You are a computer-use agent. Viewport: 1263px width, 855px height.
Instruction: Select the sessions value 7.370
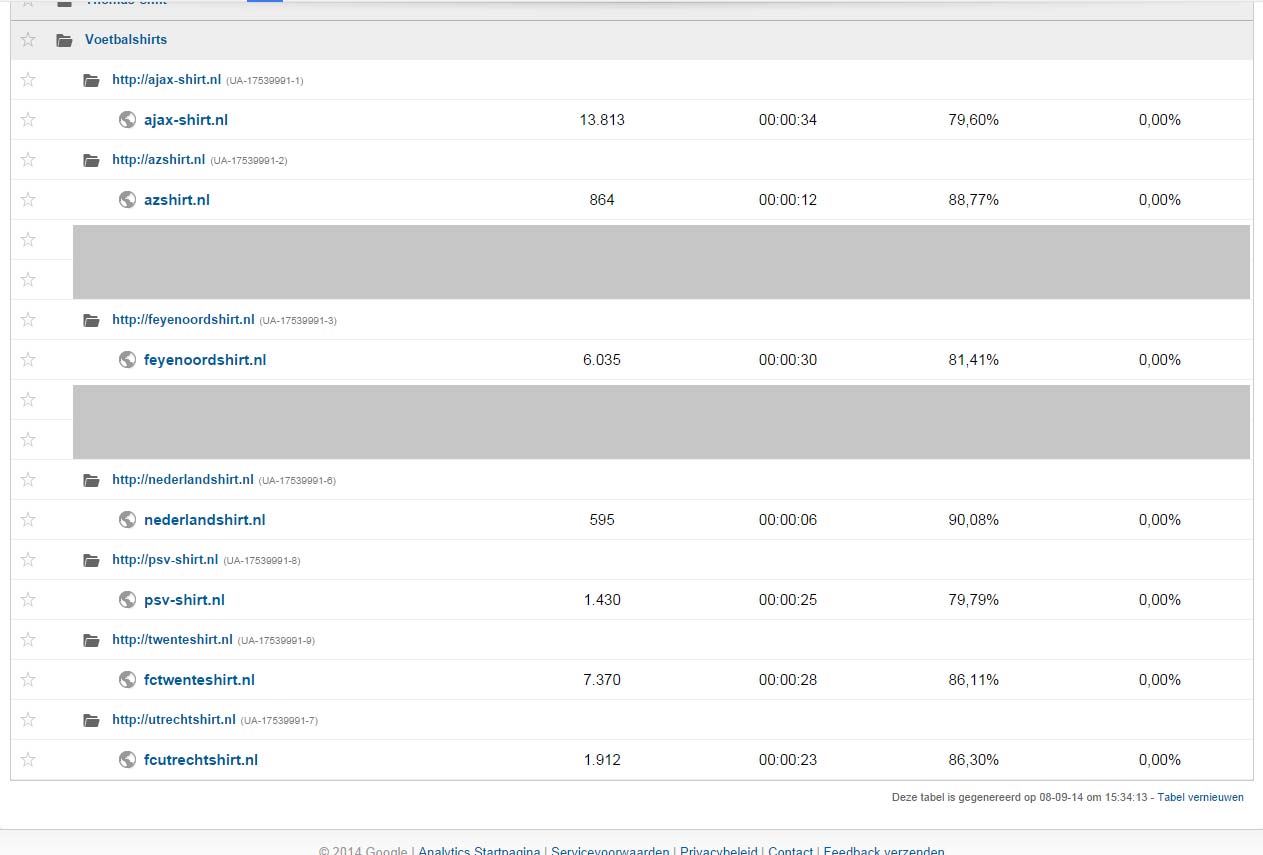click(602, 680)
